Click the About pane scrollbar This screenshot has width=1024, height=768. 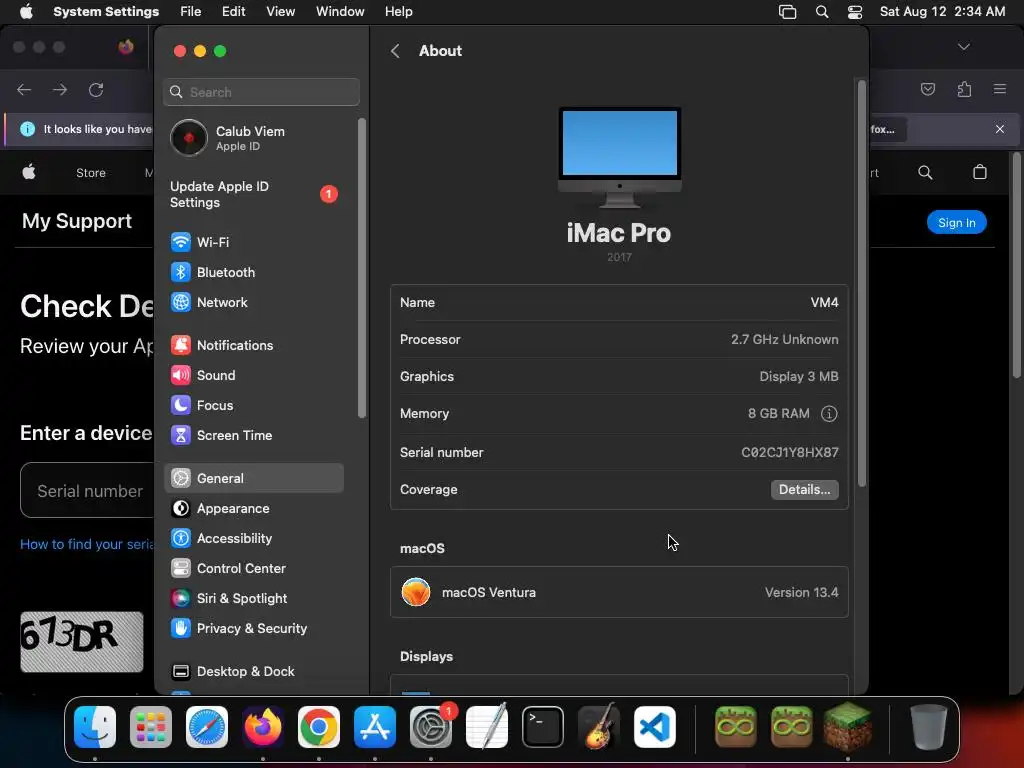(861, 283)
